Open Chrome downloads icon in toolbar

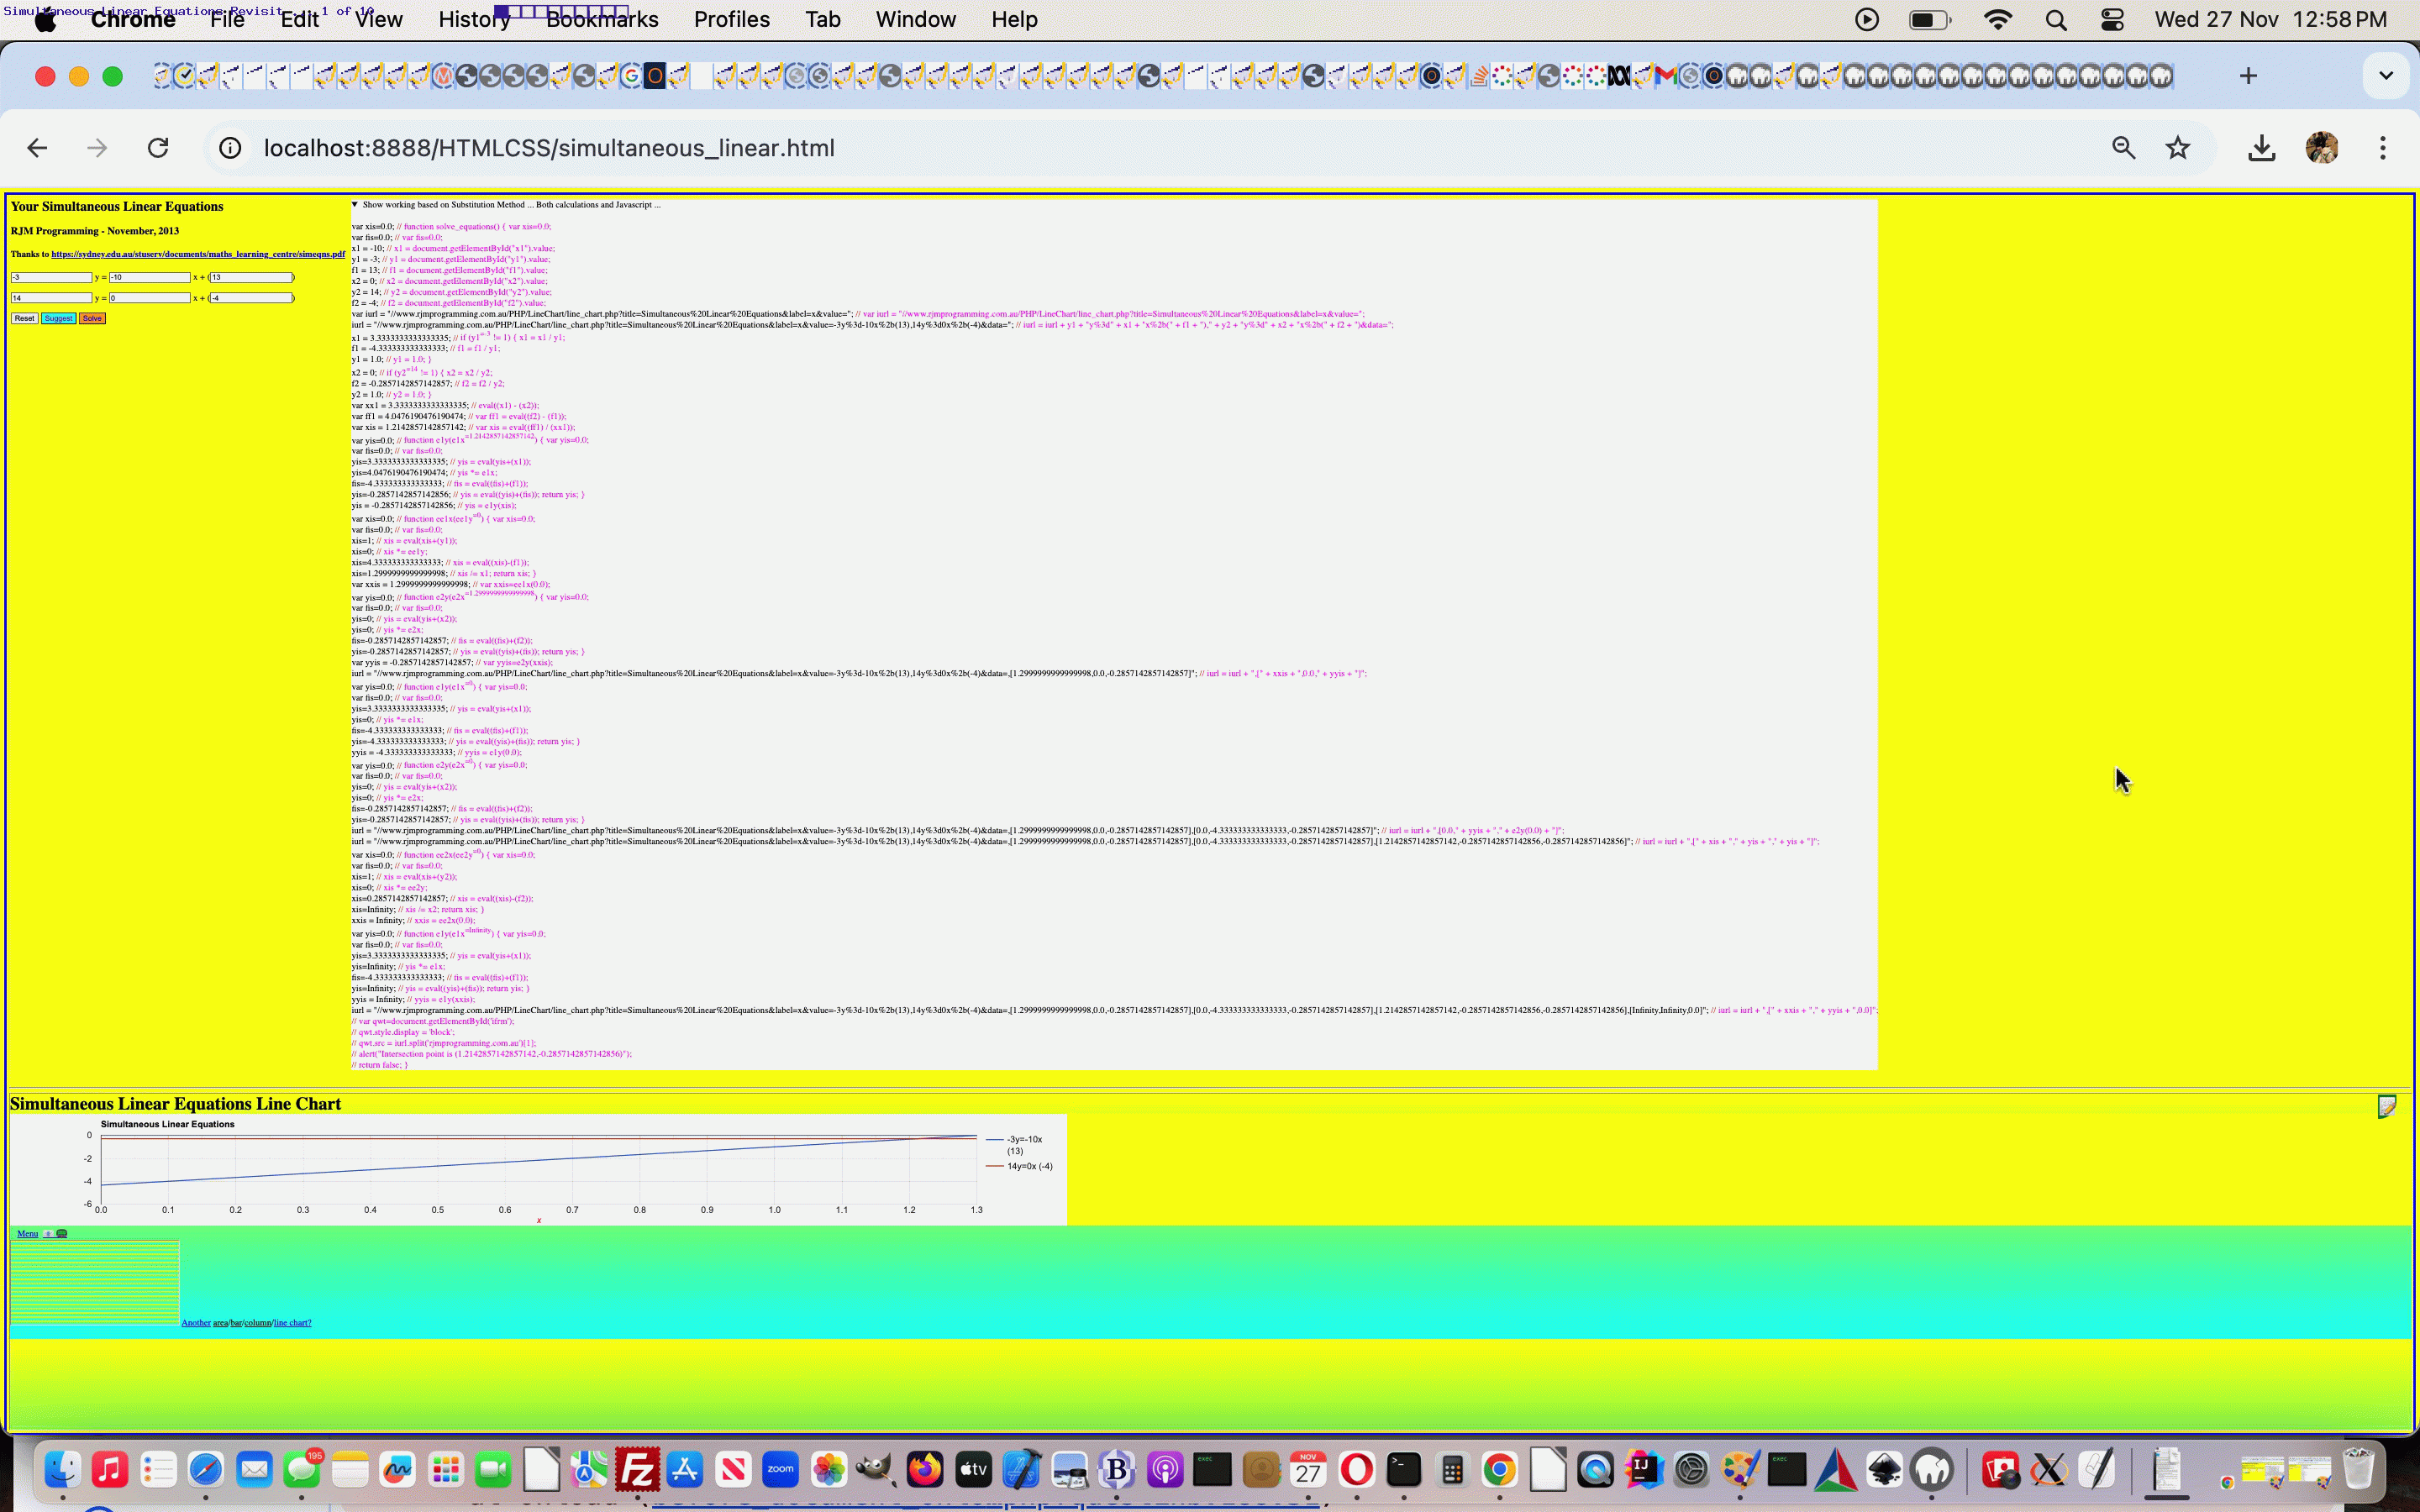(2261, 148)
